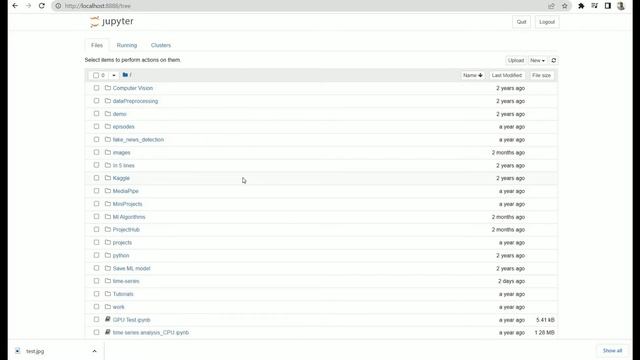Click the MediaPipe folder icon
Image resolution: width=640 pixels, height=360 pixels.
pyautogui.click(x=108, y=191)
